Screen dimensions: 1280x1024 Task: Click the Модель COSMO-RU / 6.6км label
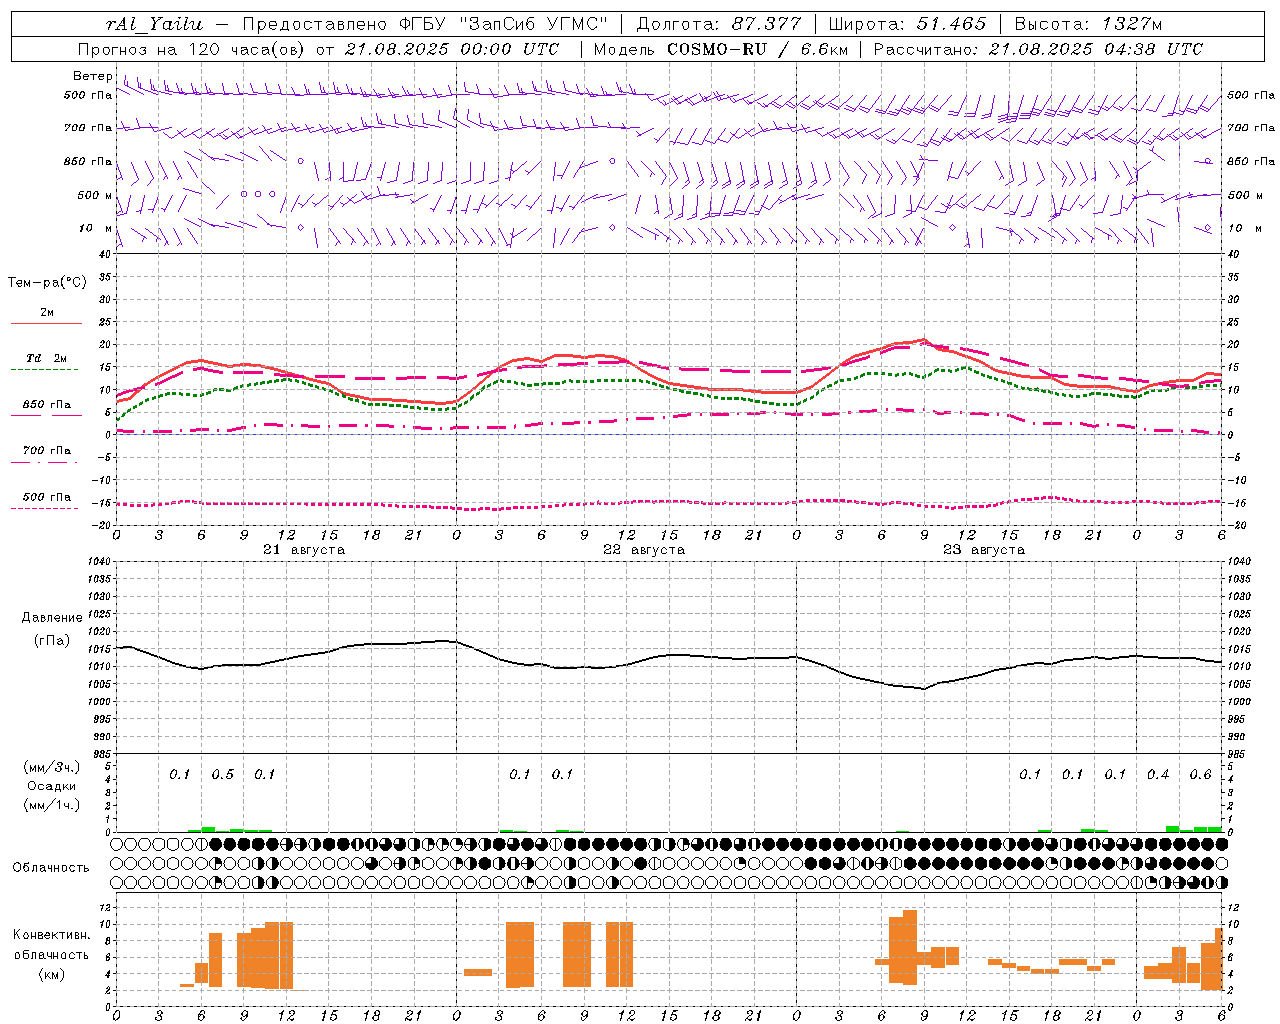[721, 49]
